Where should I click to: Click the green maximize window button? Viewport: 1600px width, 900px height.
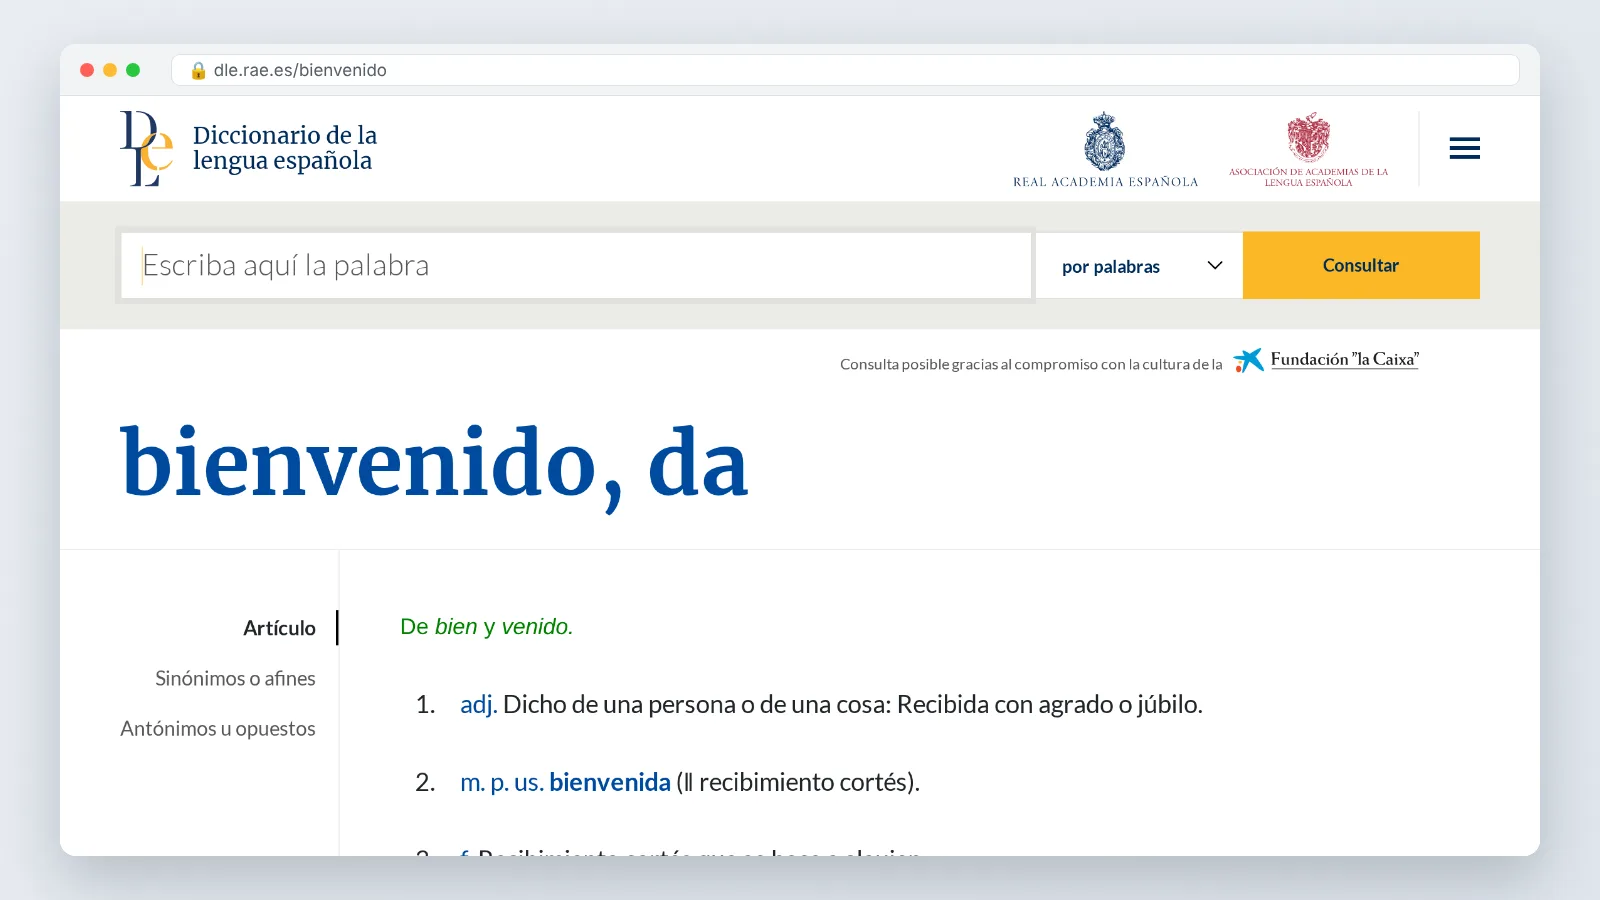(x=133, y=70)
